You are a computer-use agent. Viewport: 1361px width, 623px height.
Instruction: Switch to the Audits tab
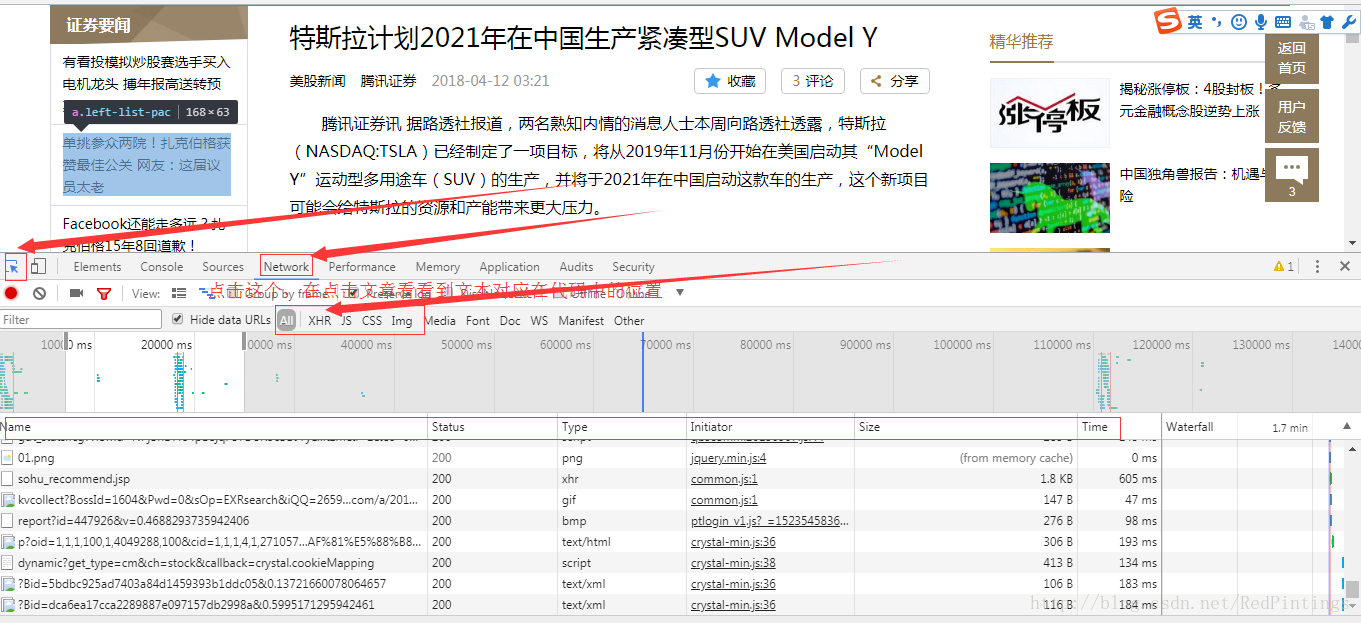[x=576, y=267]
